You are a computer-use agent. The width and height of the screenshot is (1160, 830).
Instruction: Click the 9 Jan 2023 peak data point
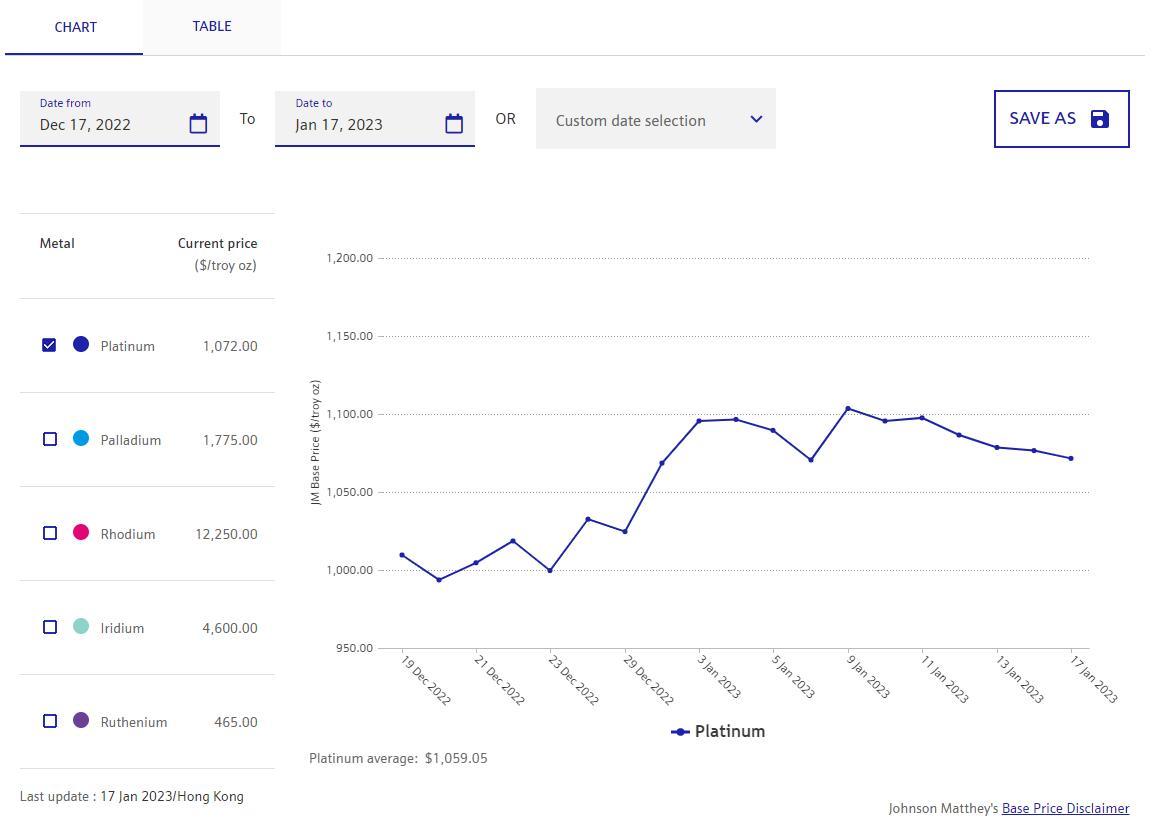[x=848, y=408]
